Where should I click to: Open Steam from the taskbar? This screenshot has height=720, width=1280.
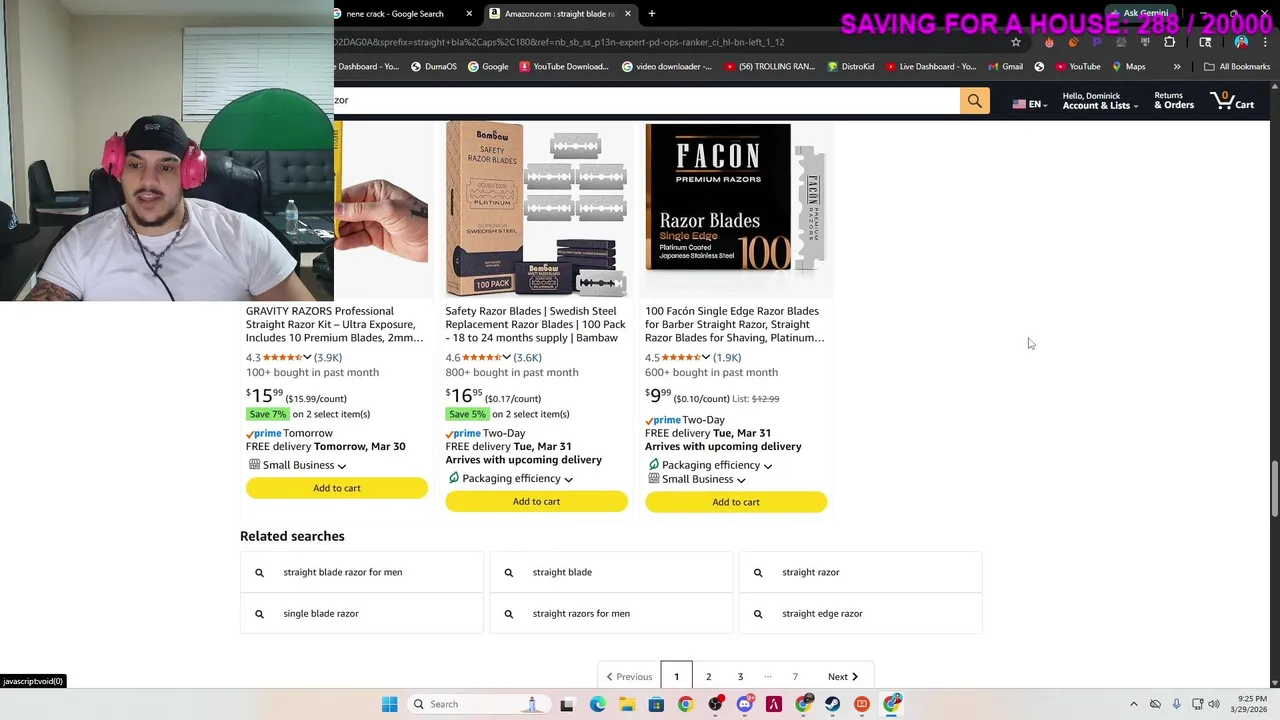click(x=832, y=704)
